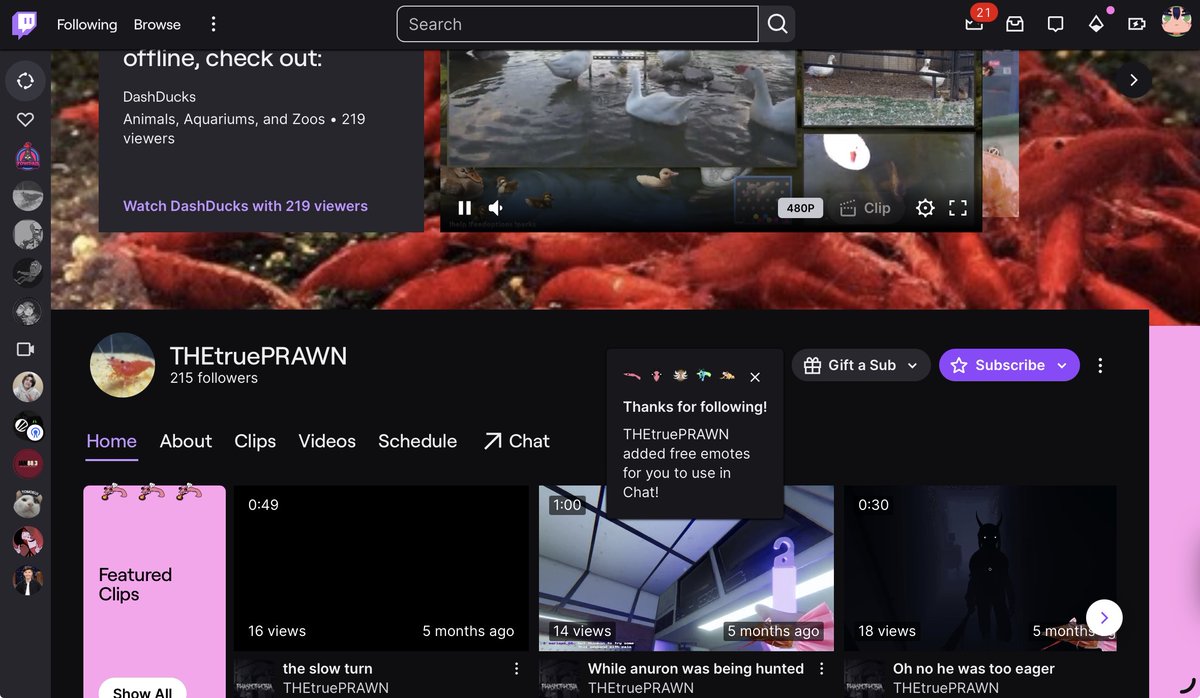This screenshot has height=698, width=1200.
Task: Click Watch DashDucks with 219 viewers link
Action: [245, 206]
